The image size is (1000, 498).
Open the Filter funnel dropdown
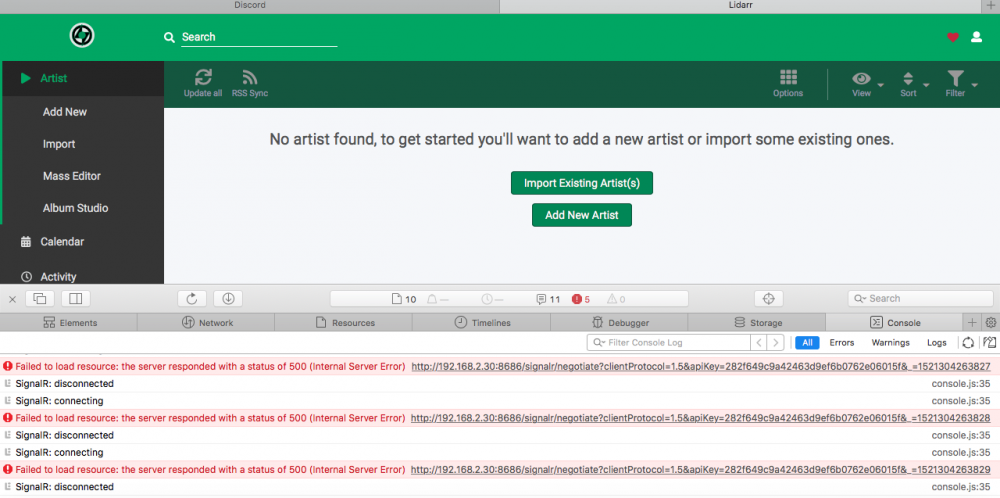pos(960,84)
